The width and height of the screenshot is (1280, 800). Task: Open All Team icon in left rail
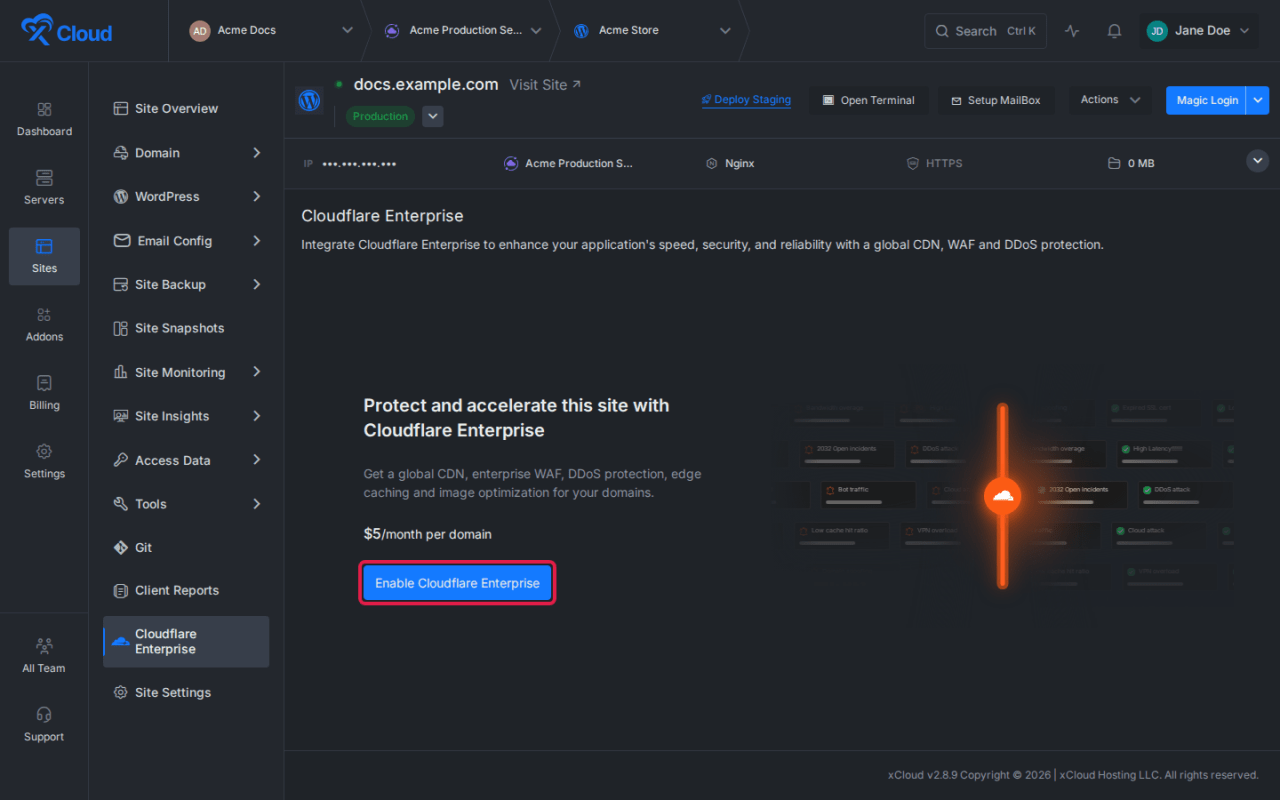click(x=44, y=646)
